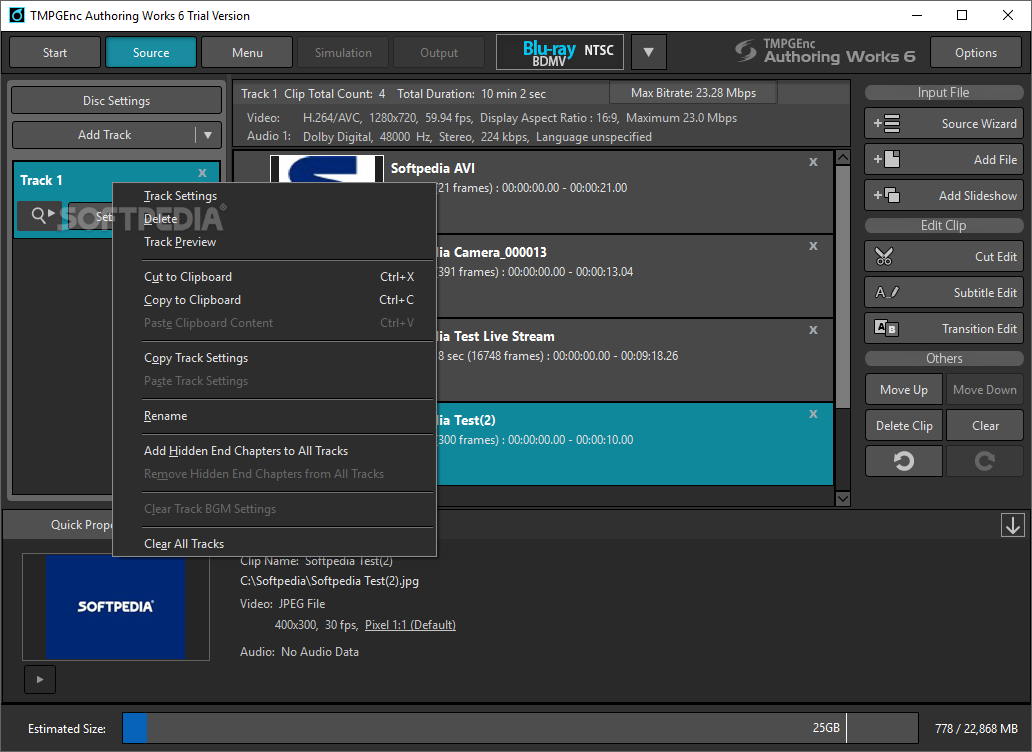The width and height of the screenshot is (1032, 752).
Task: Click the Subtitle Edit pen icon
Action: pos(887,292)
